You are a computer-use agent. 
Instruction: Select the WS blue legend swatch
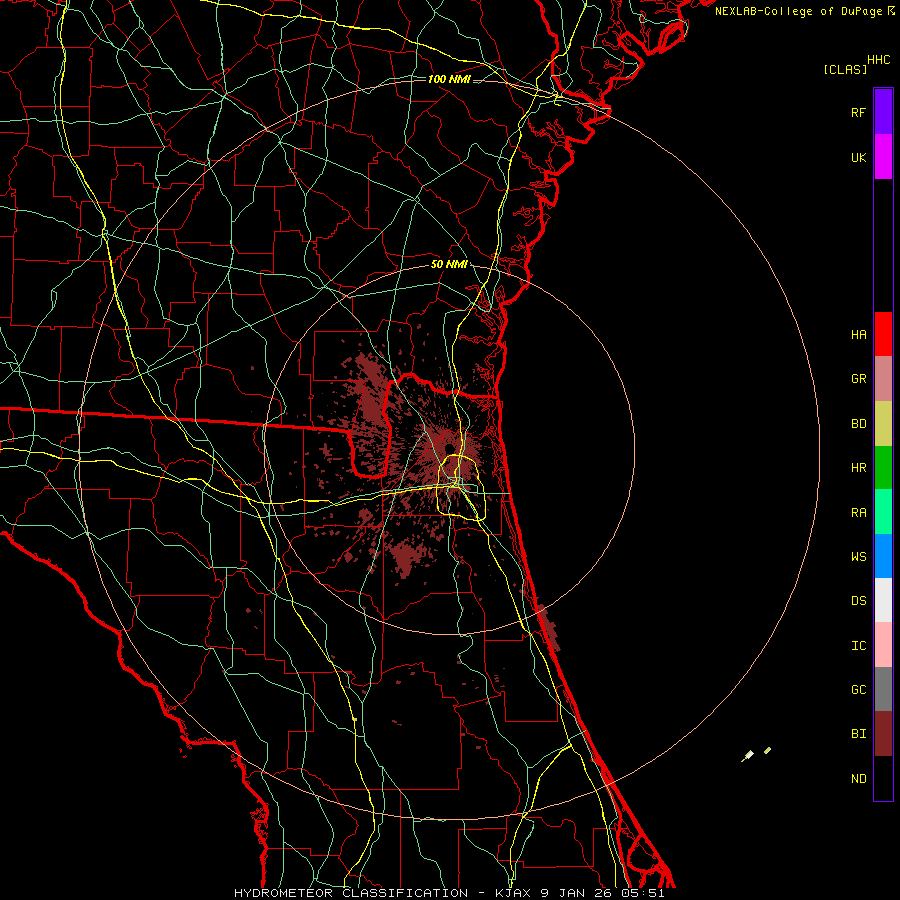pos(883,556)
